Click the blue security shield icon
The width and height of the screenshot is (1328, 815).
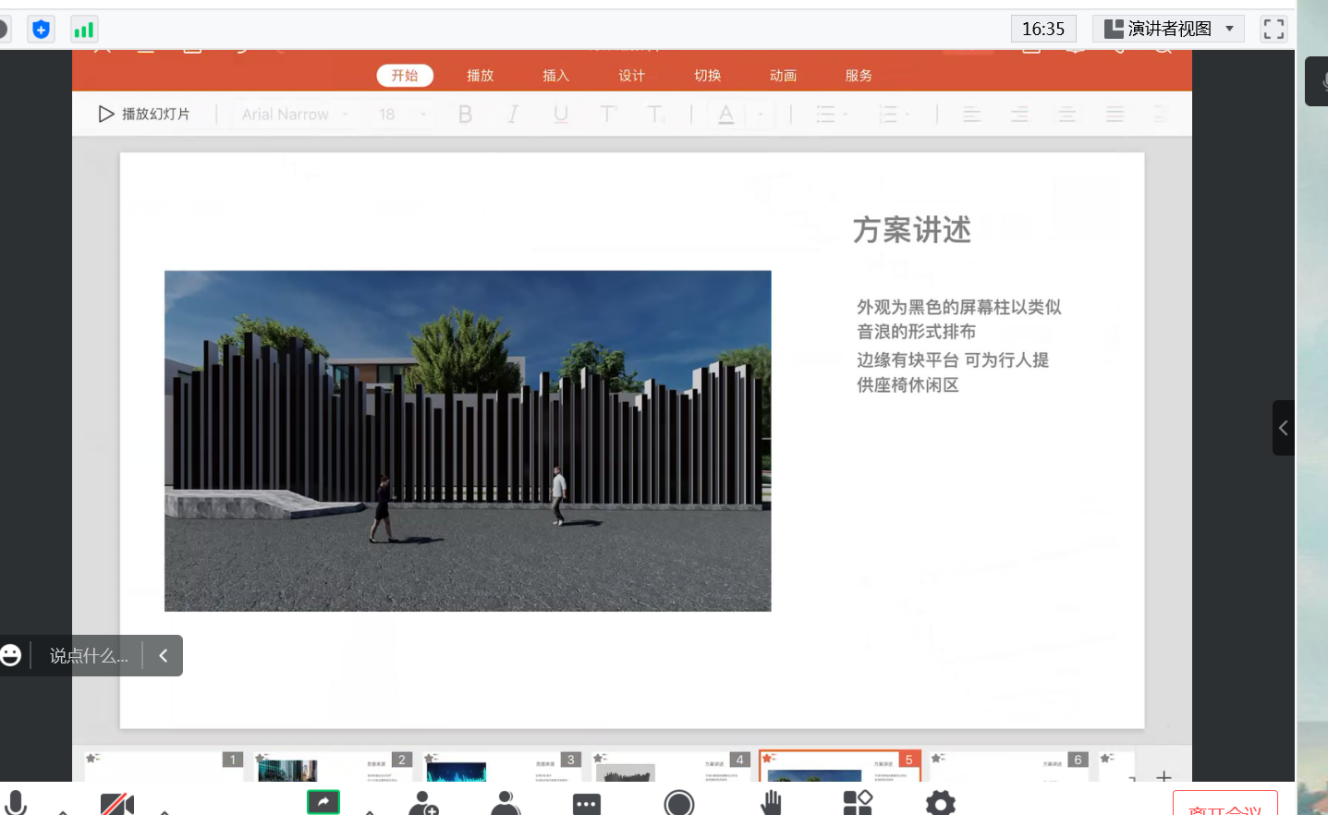(x=40, y=29)
